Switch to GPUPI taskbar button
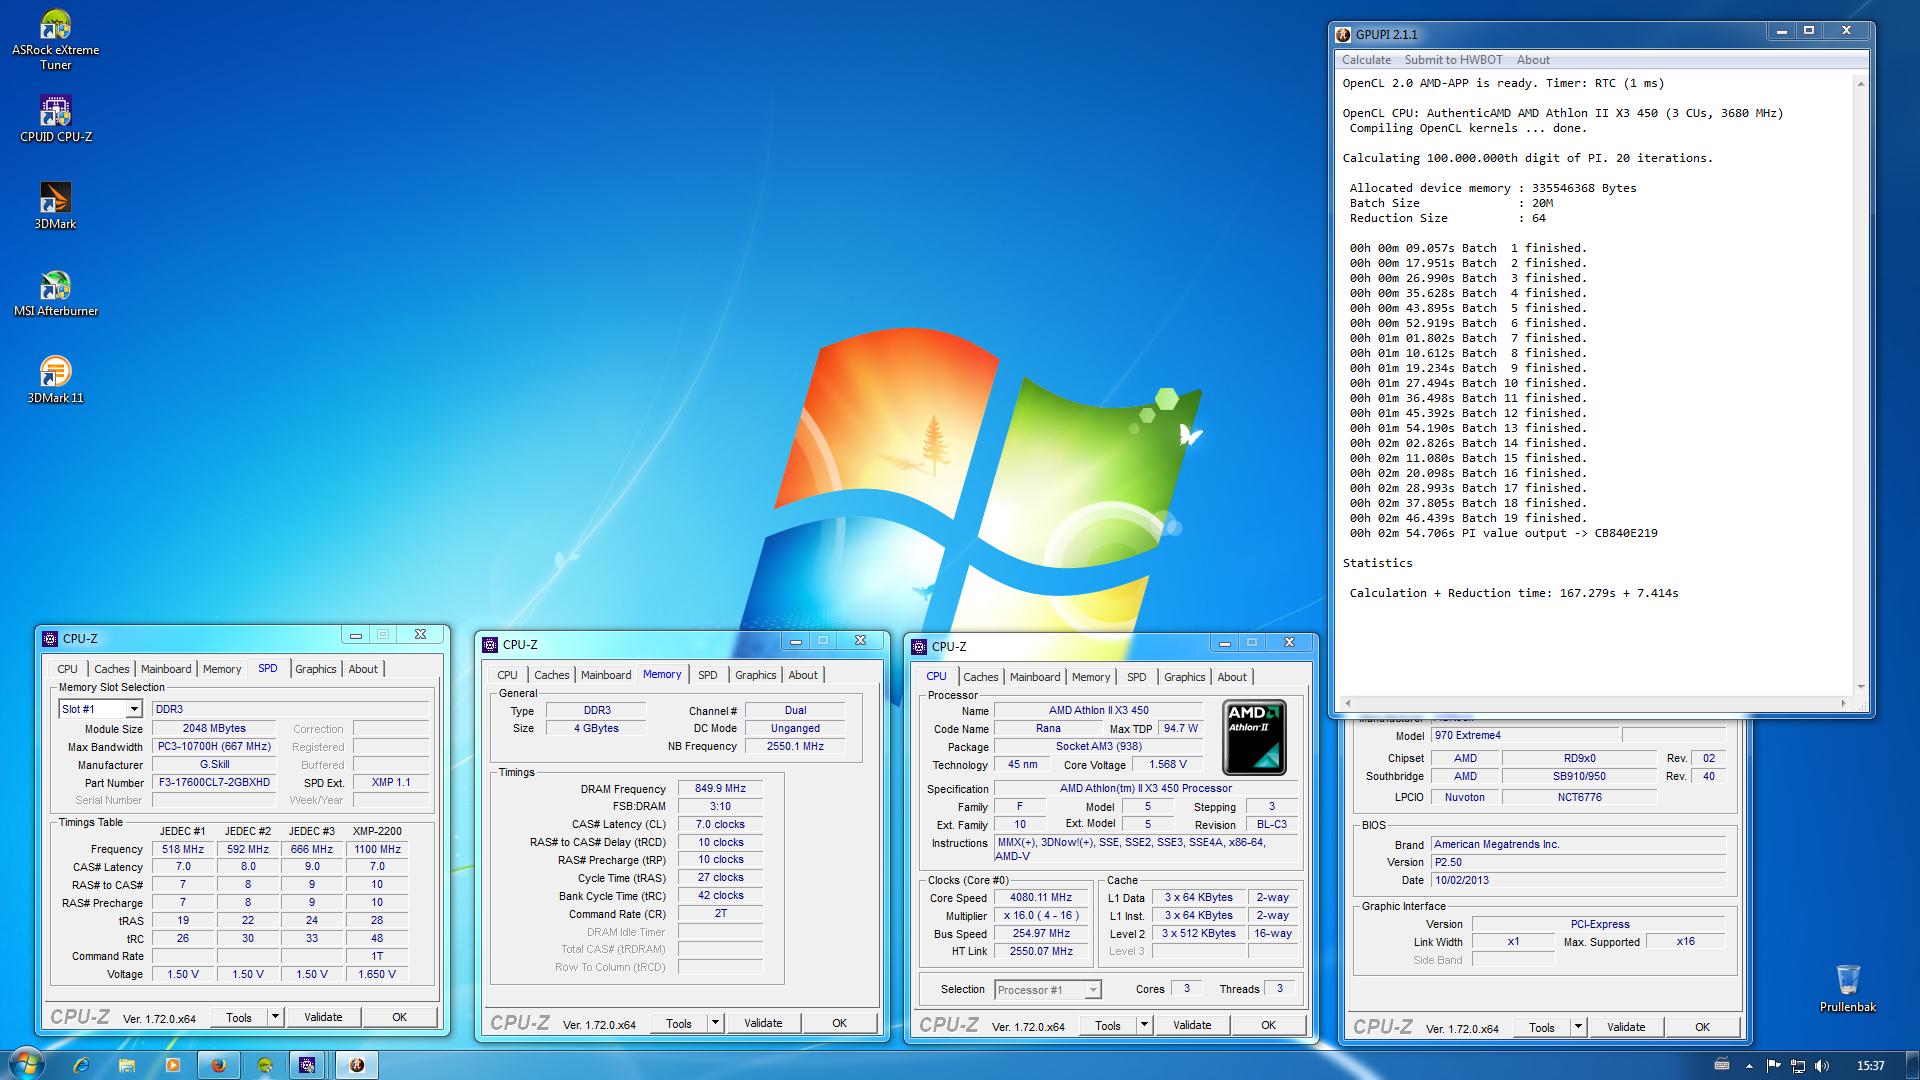 (x=356, y=1065)
